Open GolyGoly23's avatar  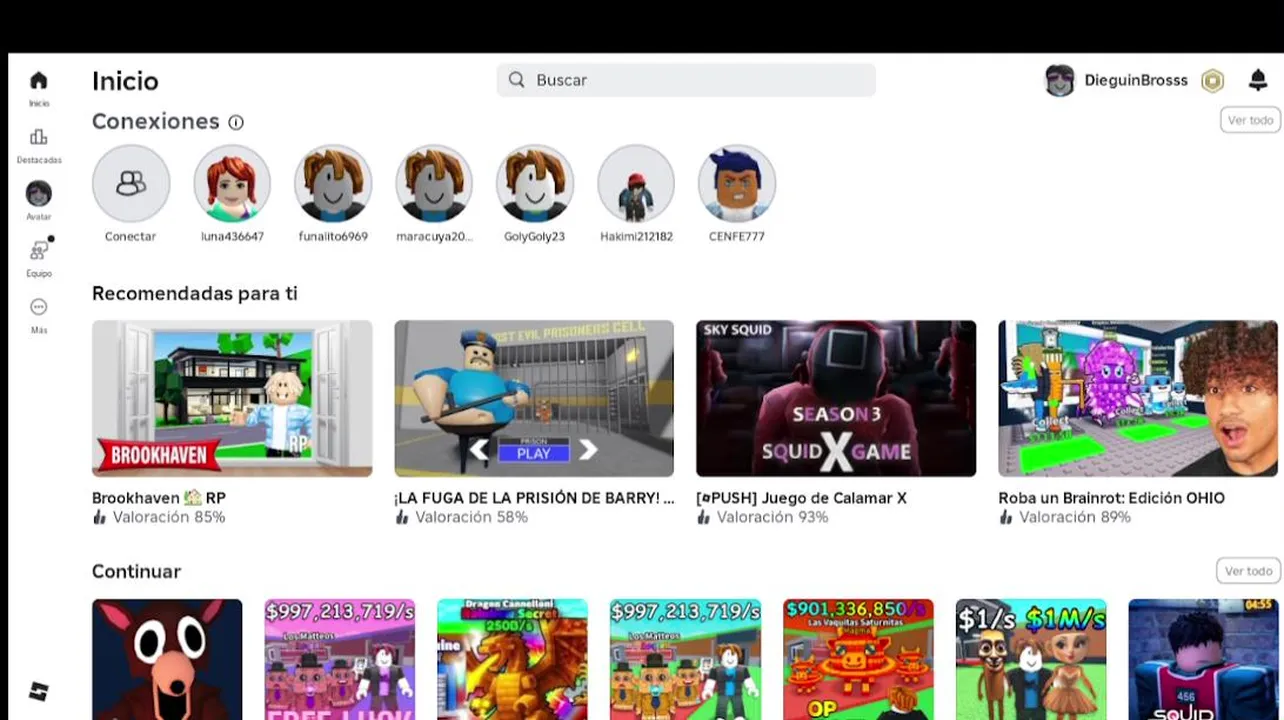(x=535, y=183)
